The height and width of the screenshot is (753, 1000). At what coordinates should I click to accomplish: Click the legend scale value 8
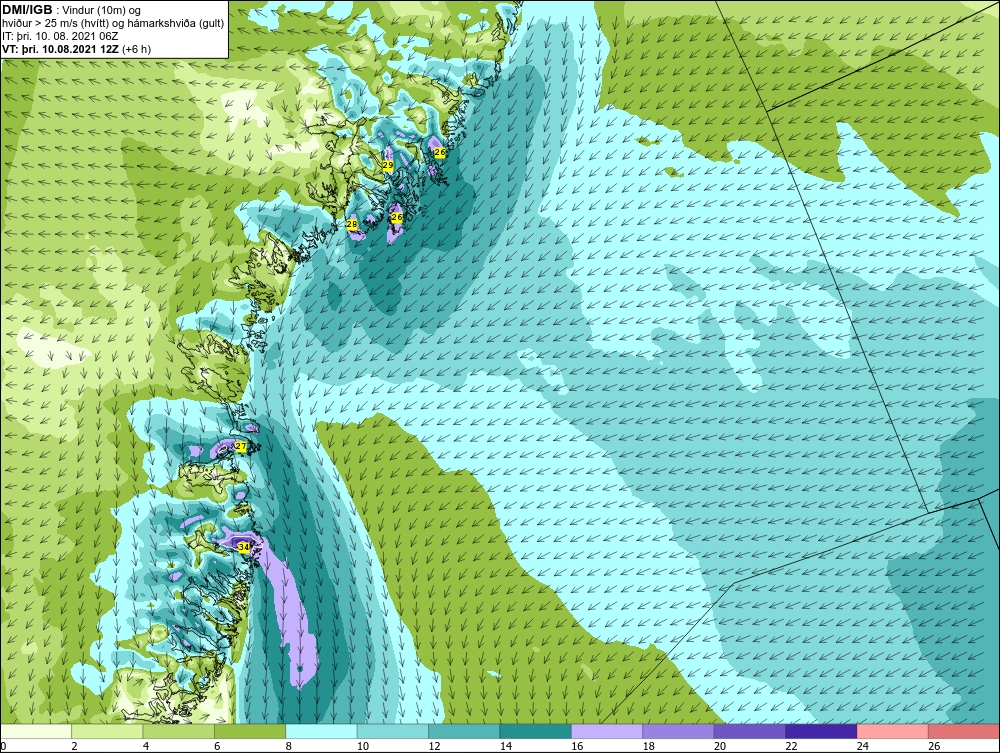(x=289, y=746)
